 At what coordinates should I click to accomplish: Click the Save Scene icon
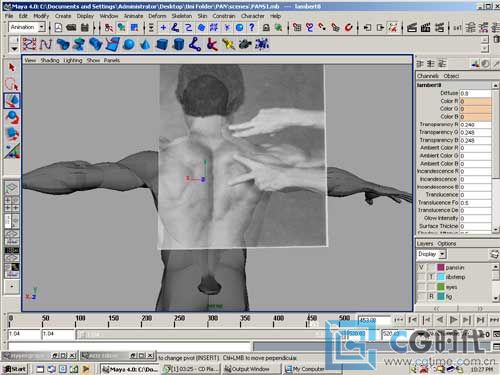point(85,27)
